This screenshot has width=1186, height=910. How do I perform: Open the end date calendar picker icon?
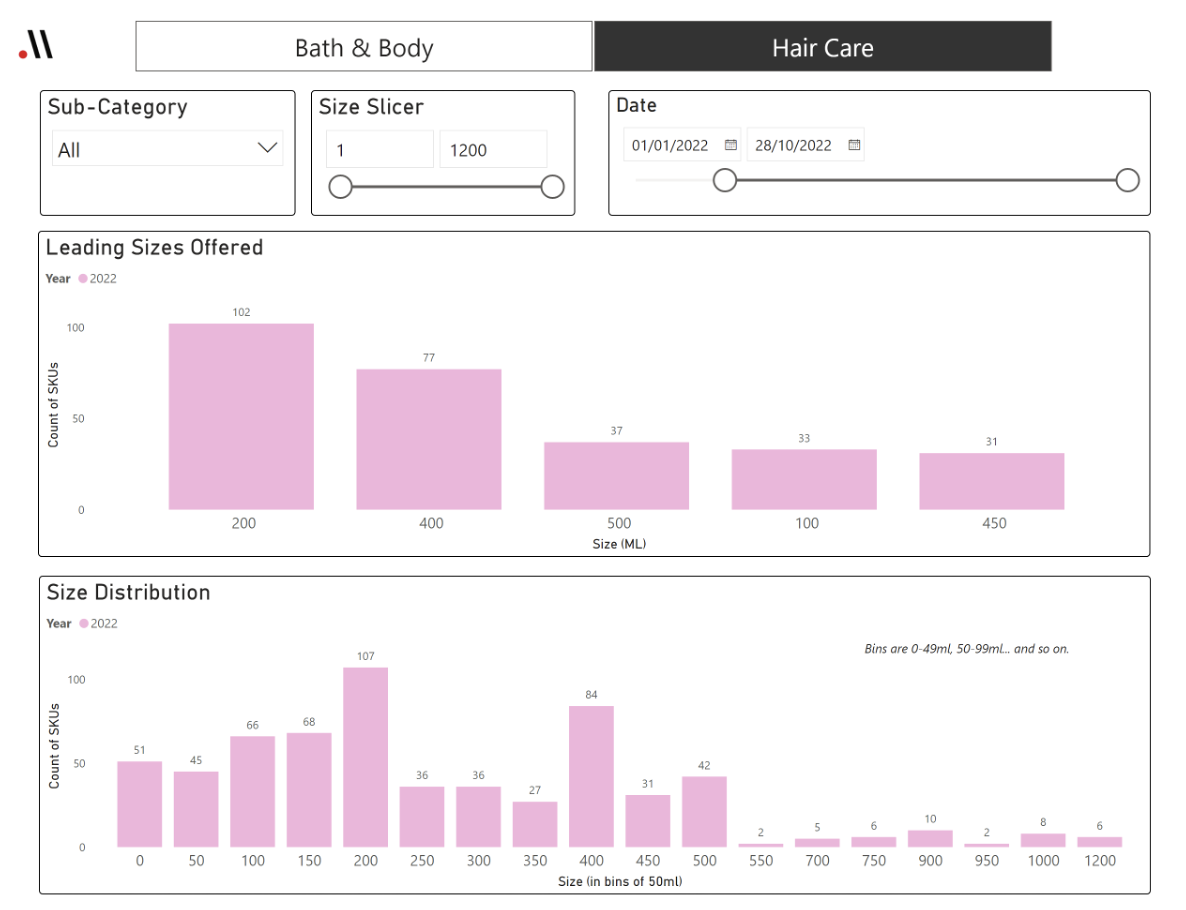tap(854, 145)
